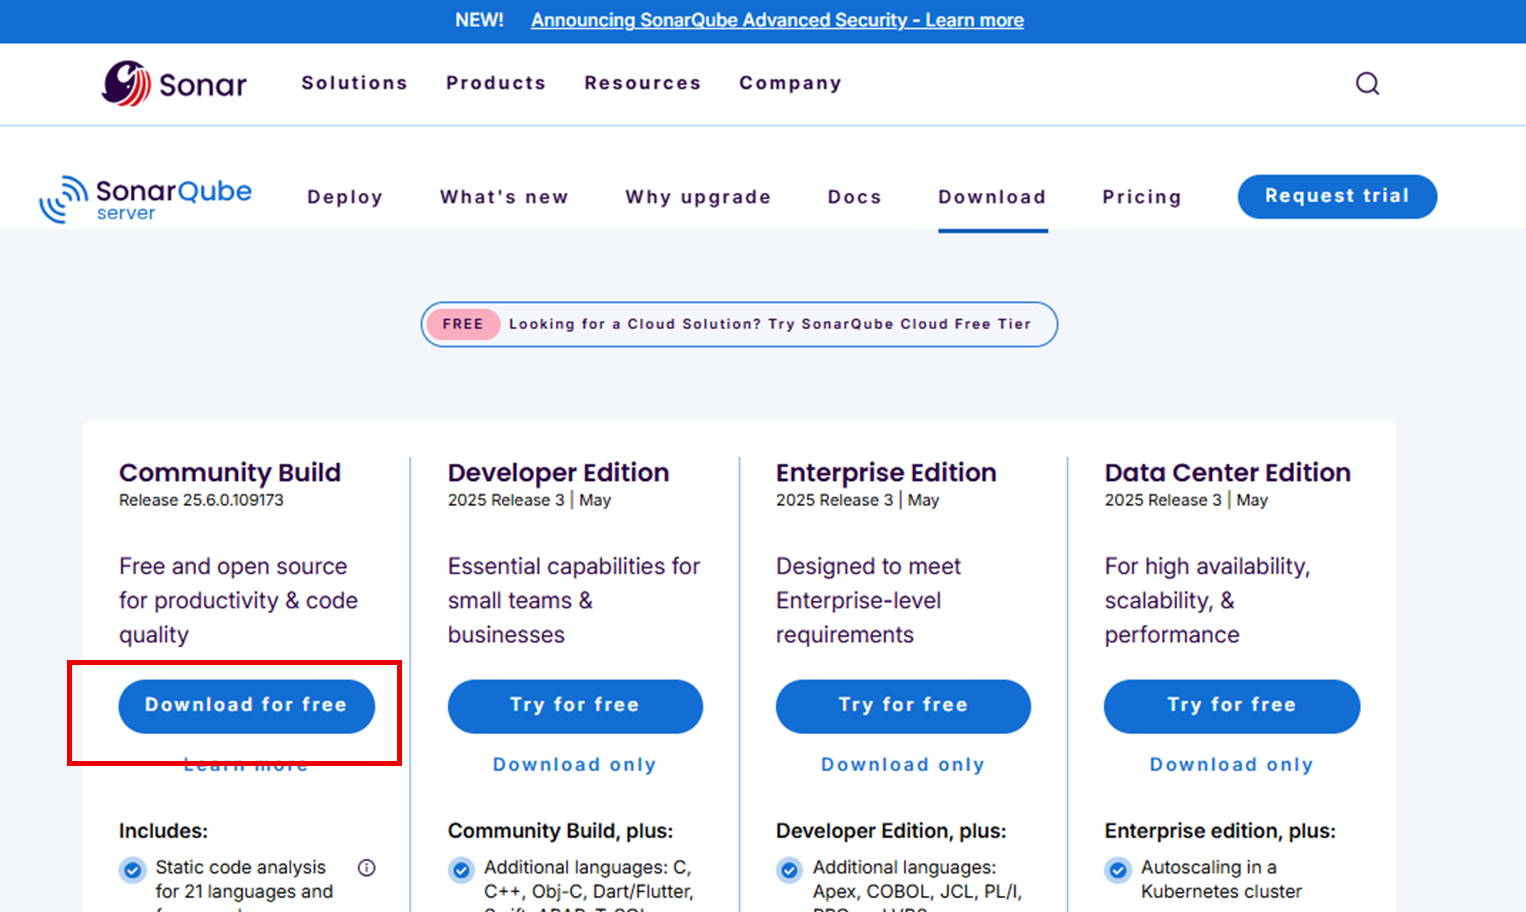This screenshot has width=1526, height=912.
Task: Click the Developer Edition heading
Action: 558,472
